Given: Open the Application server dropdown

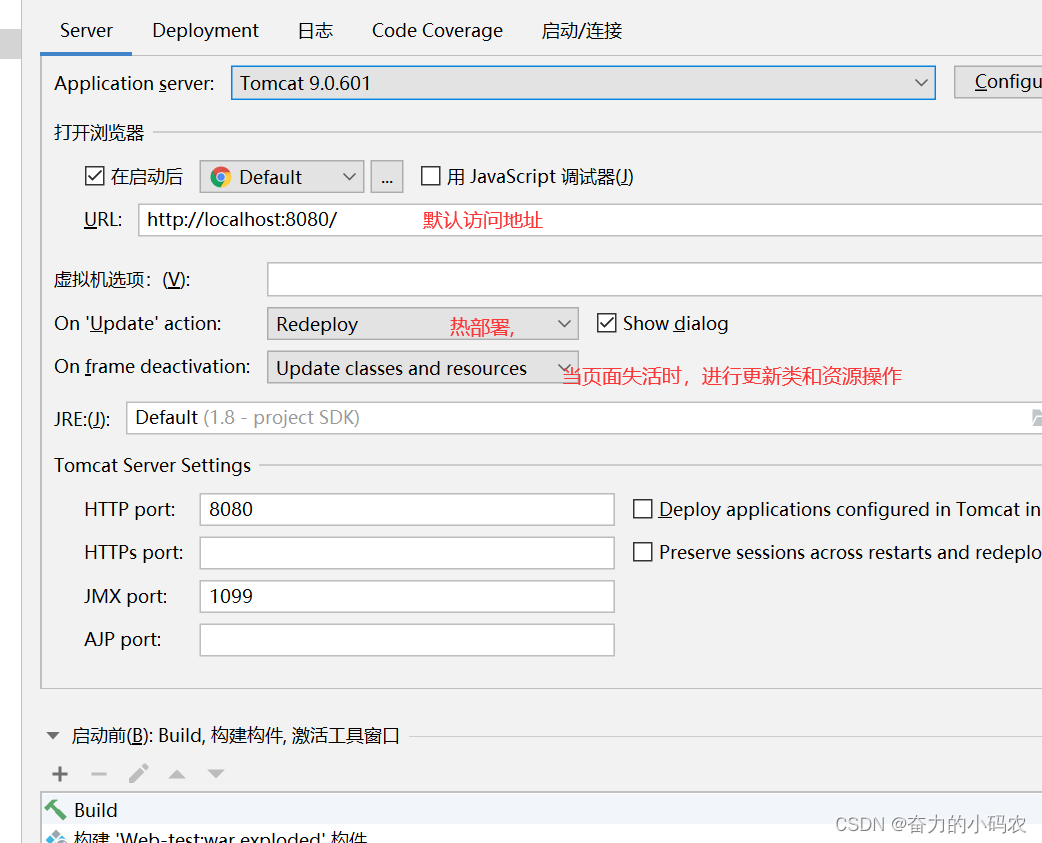Looking at the screenshot, I should (583, 83).
